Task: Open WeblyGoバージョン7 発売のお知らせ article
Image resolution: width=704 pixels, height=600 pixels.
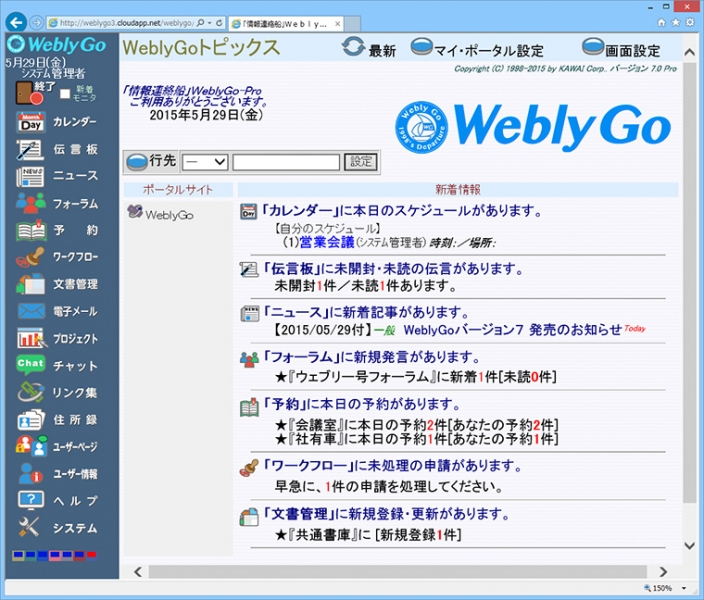Action: (512, 330)
